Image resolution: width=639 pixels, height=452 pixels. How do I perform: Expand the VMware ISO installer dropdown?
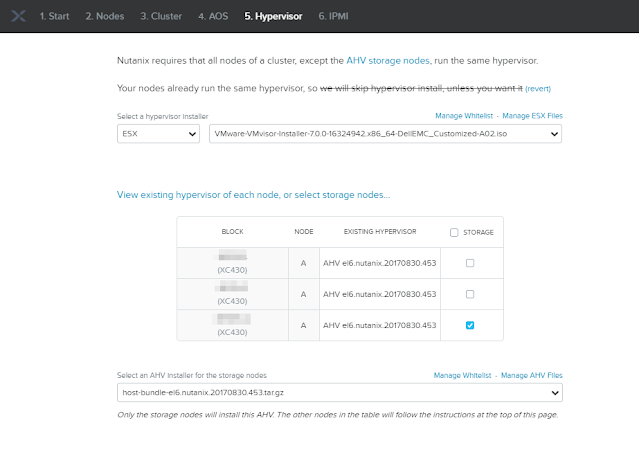[x=385, y=133]
